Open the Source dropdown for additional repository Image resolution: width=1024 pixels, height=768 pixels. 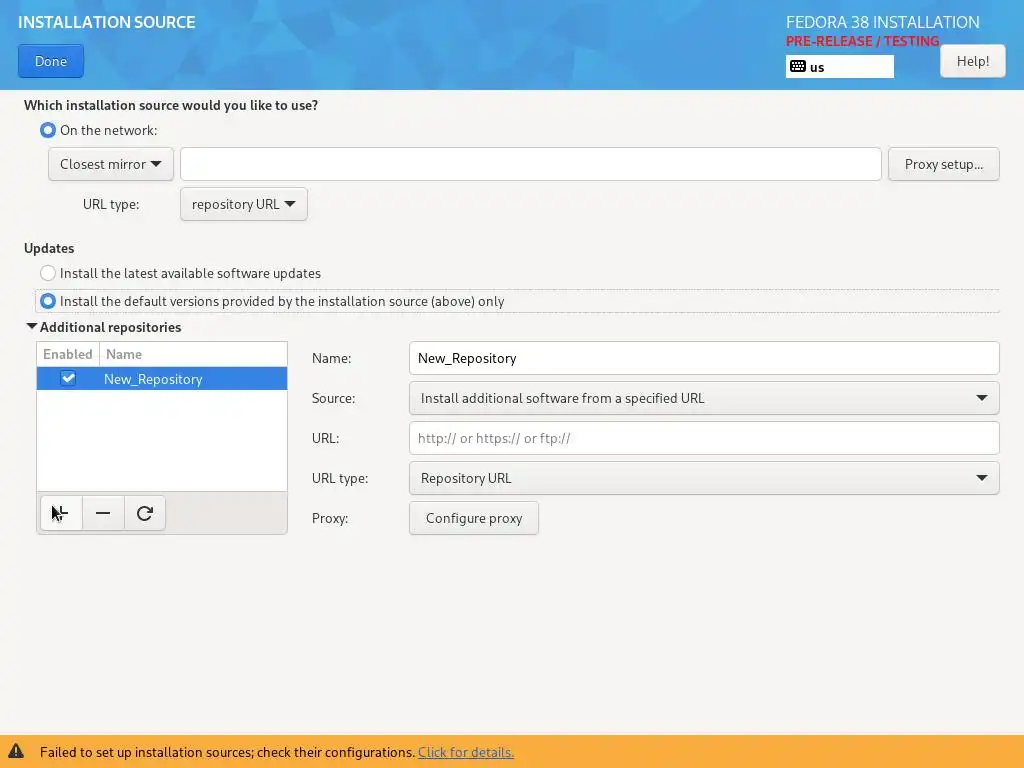pos(704,398)
